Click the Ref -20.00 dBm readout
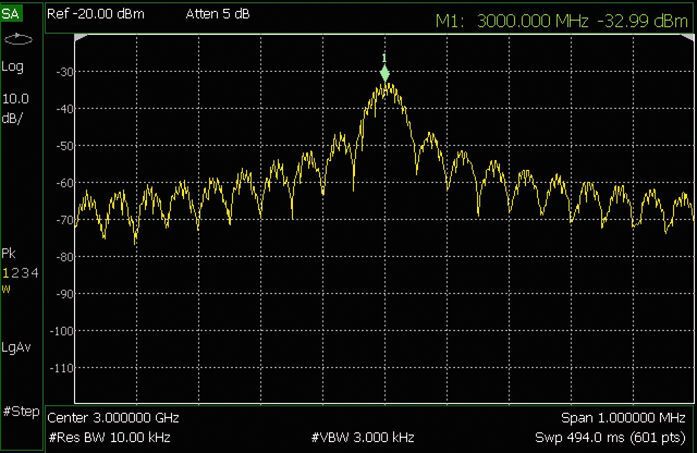697x453 pixels. [96, 14]
